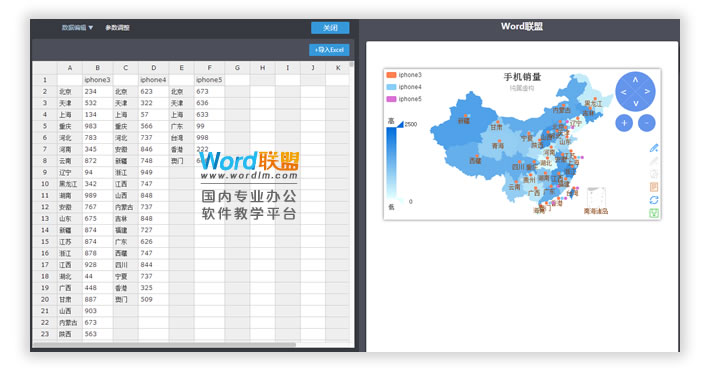Pan the map left with the arrow
This screenshot has height=379, width=710.
pos(624,92)
